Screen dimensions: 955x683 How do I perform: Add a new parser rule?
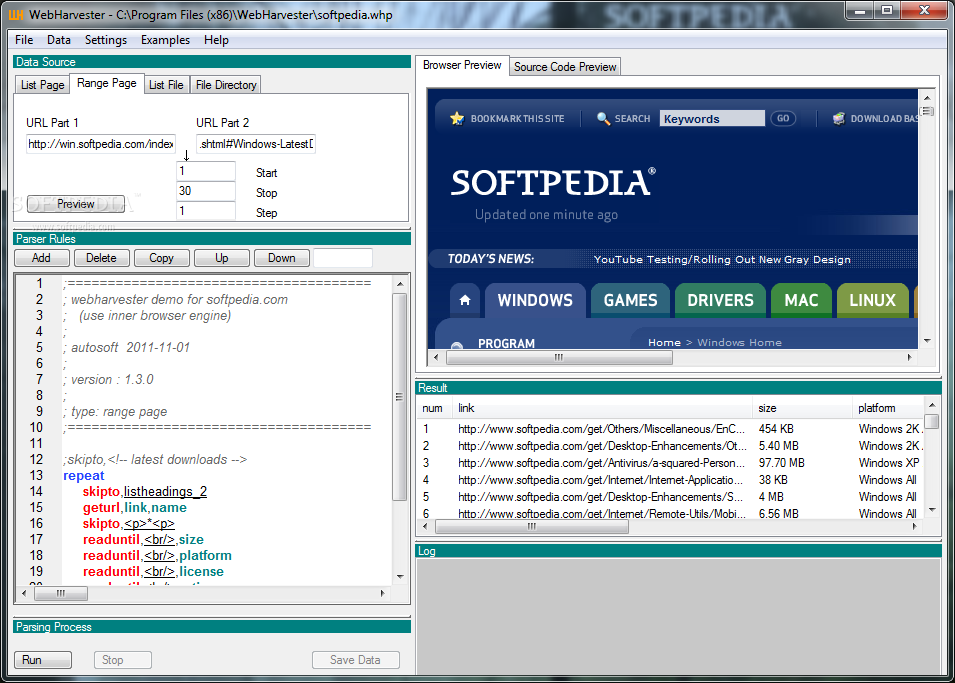(41, 258)
